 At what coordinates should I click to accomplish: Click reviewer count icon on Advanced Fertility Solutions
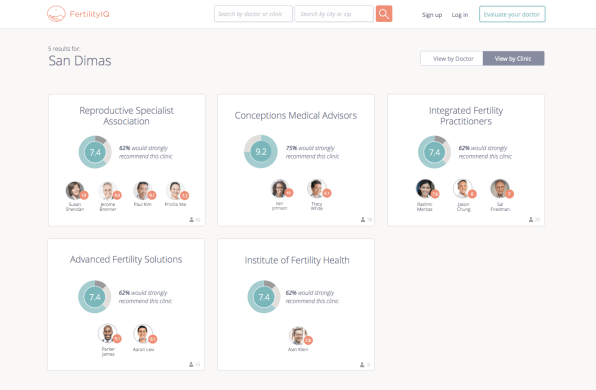pyautogui.click(x=191, y=364)
